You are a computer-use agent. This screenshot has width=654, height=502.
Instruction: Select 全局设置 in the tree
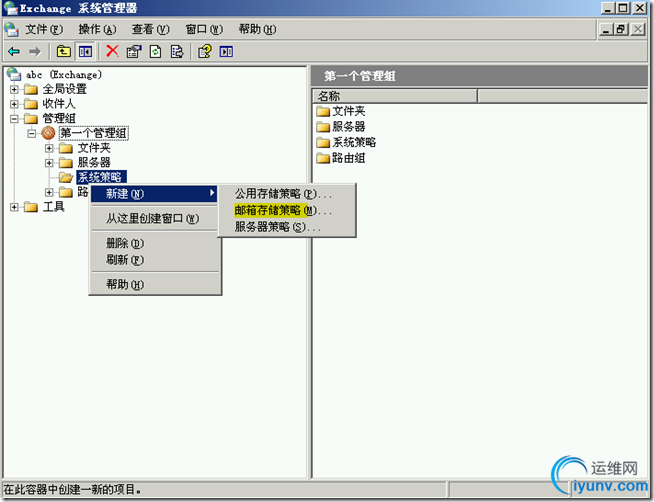(65, 89)
